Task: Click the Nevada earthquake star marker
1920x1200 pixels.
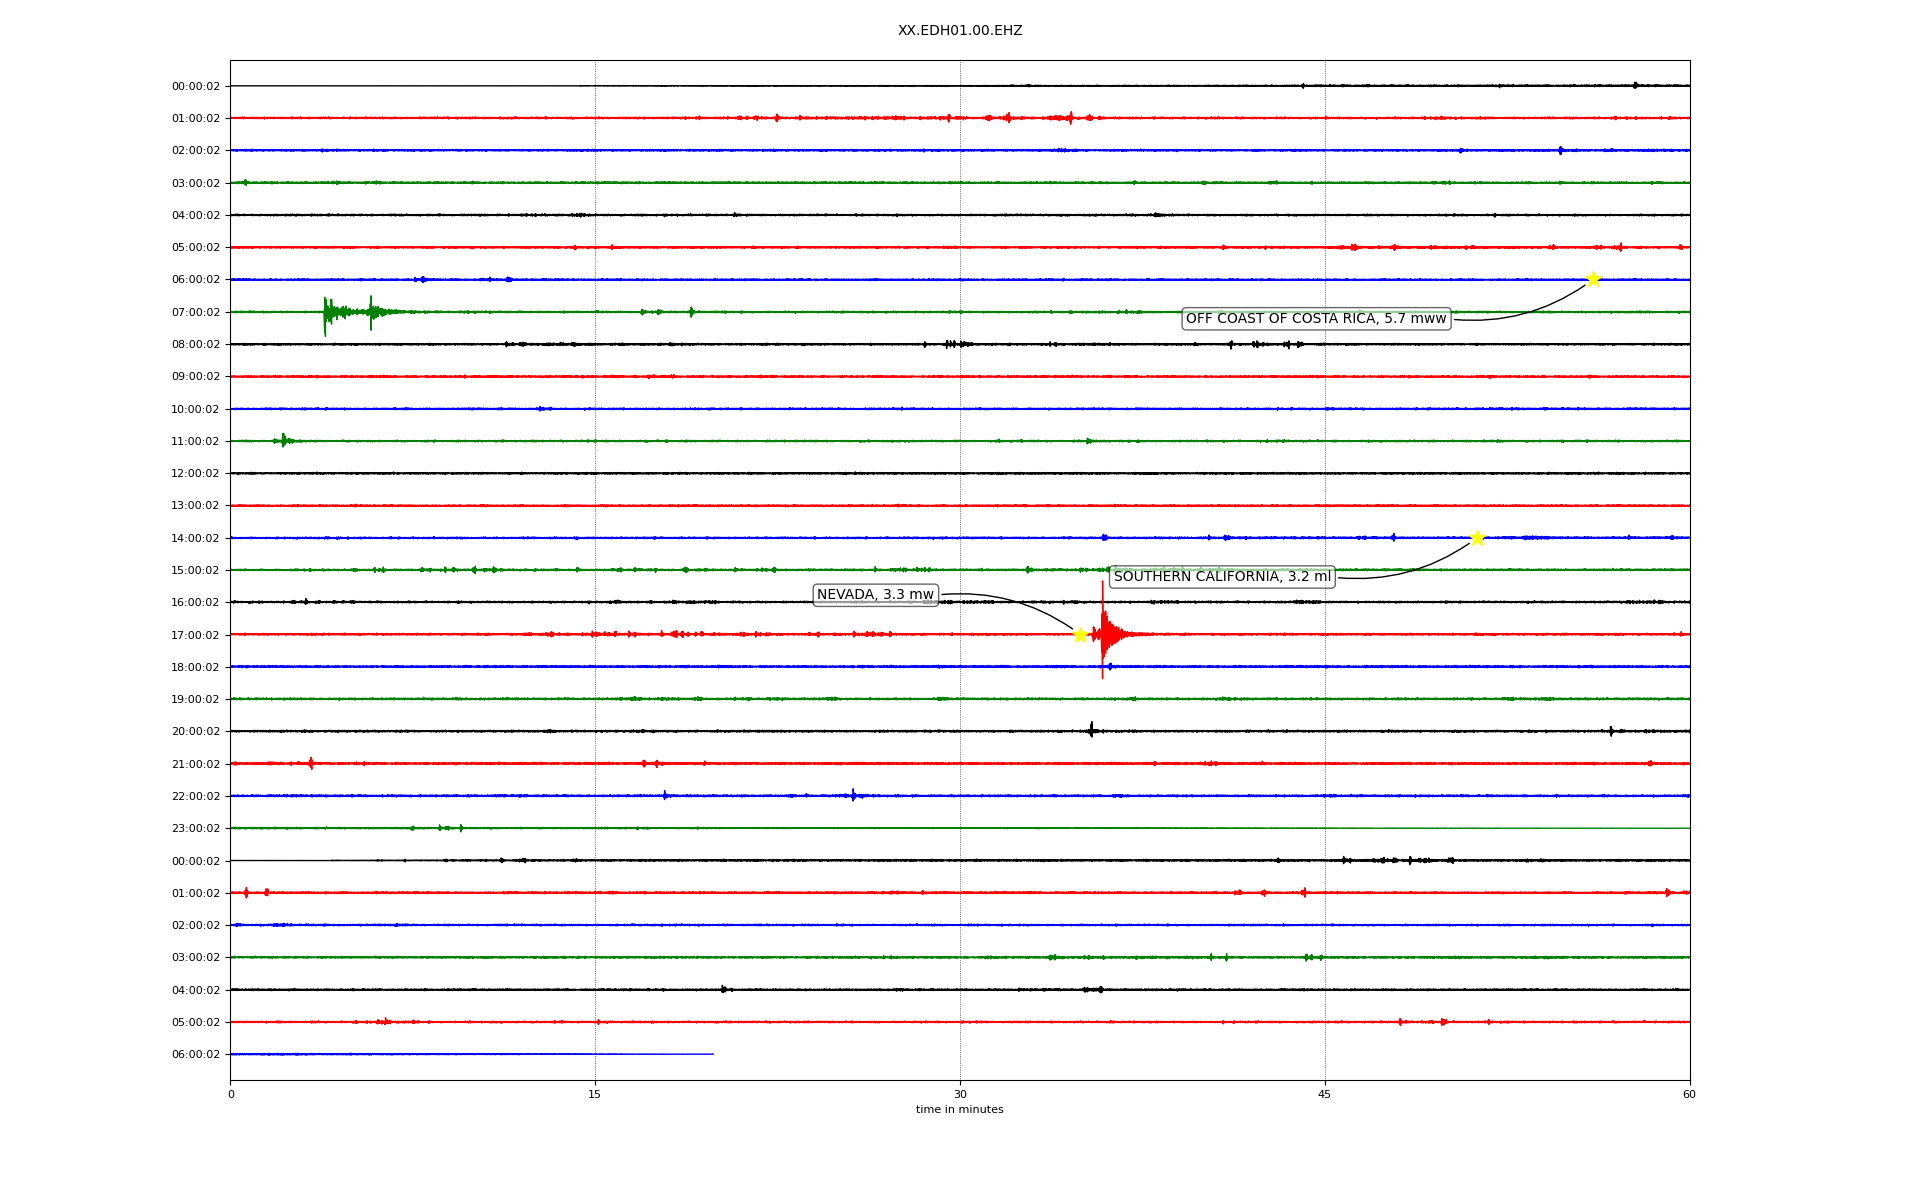Action: [1080, 635]
